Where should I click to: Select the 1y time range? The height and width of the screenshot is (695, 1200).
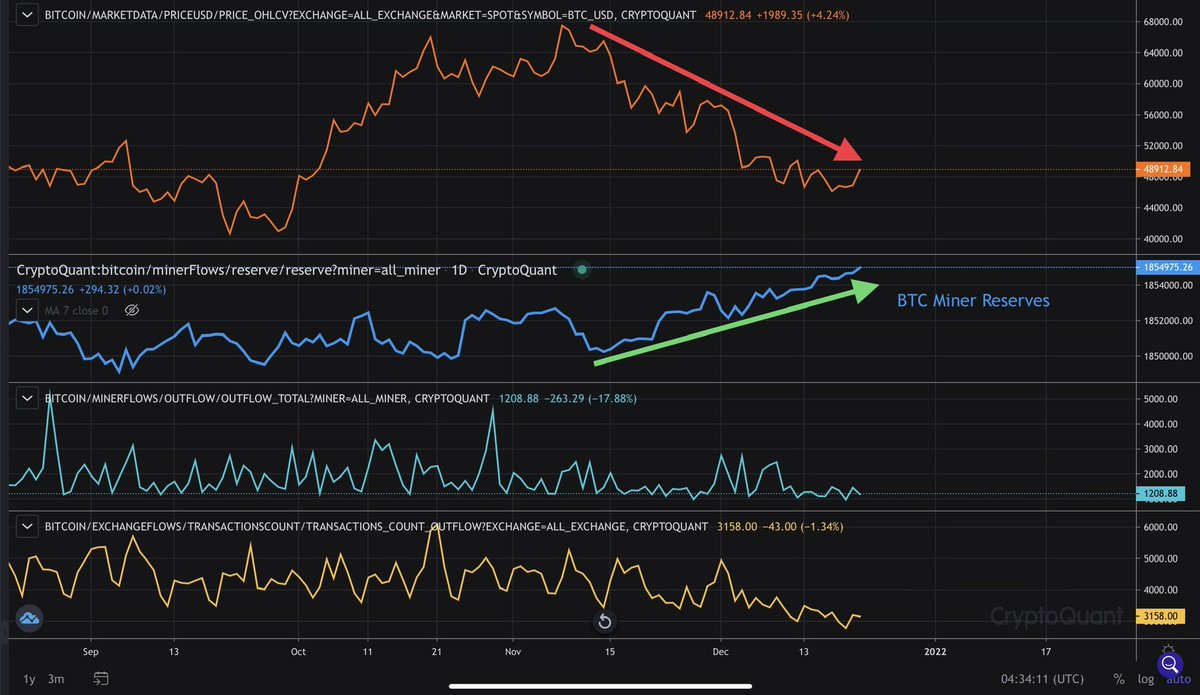27,679
